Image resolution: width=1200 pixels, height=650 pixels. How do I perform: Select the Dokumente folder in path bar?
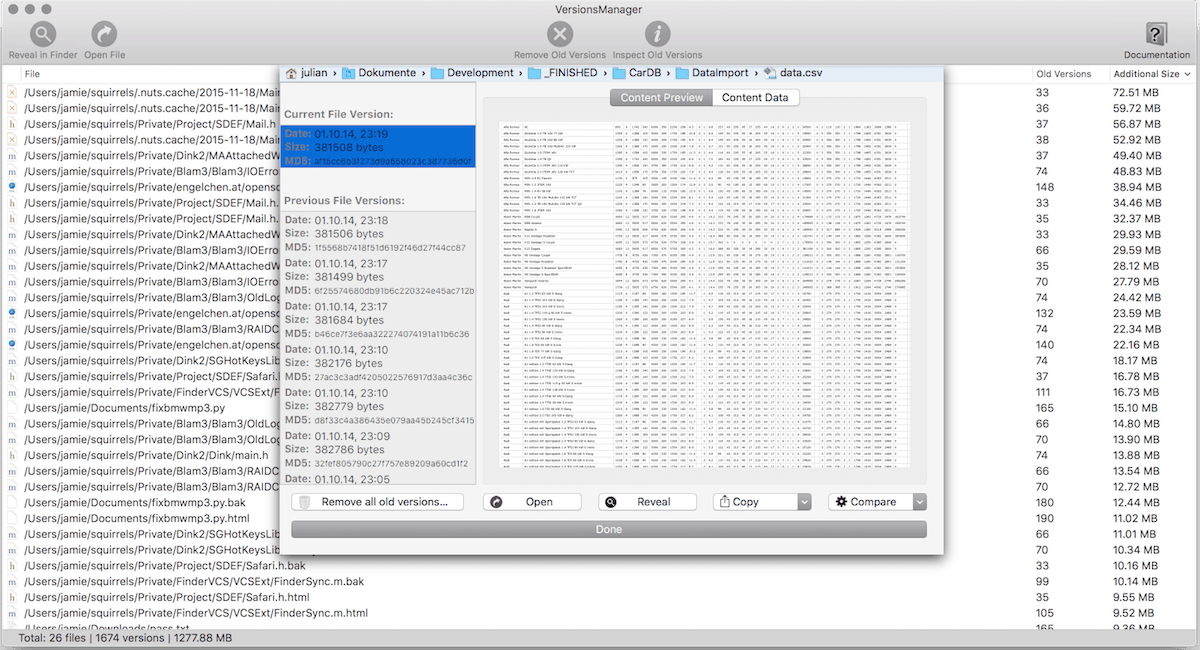point(379,73)
